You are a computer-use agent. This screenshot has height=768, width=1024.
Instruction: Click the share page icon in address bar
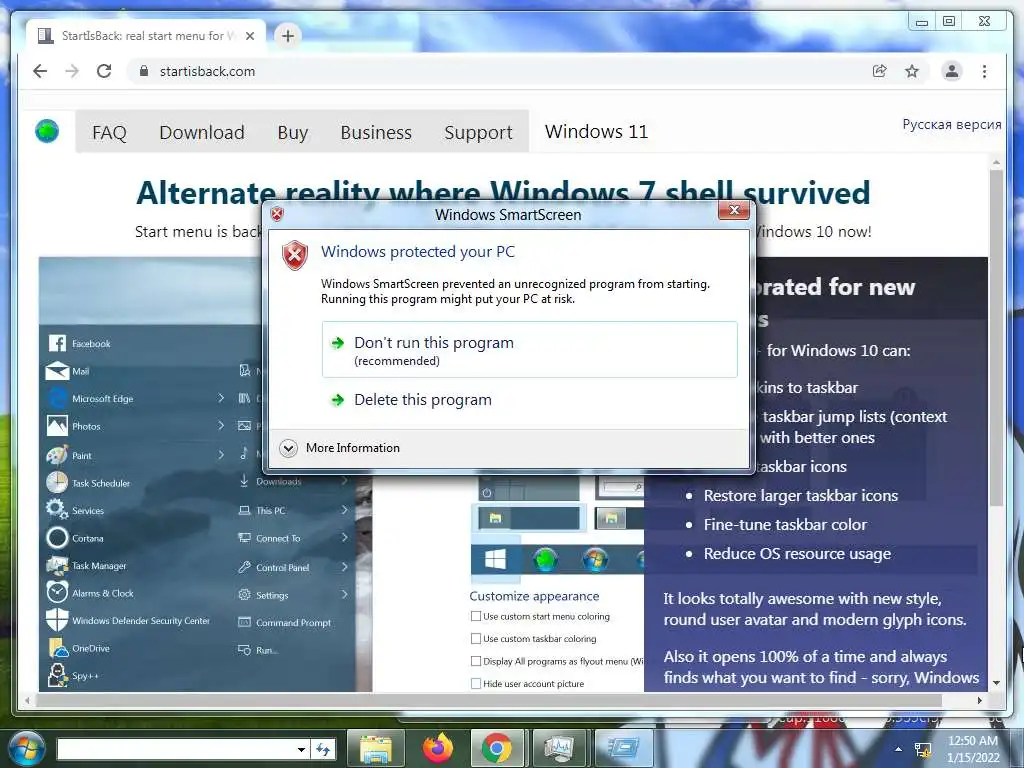pos(880,71)
